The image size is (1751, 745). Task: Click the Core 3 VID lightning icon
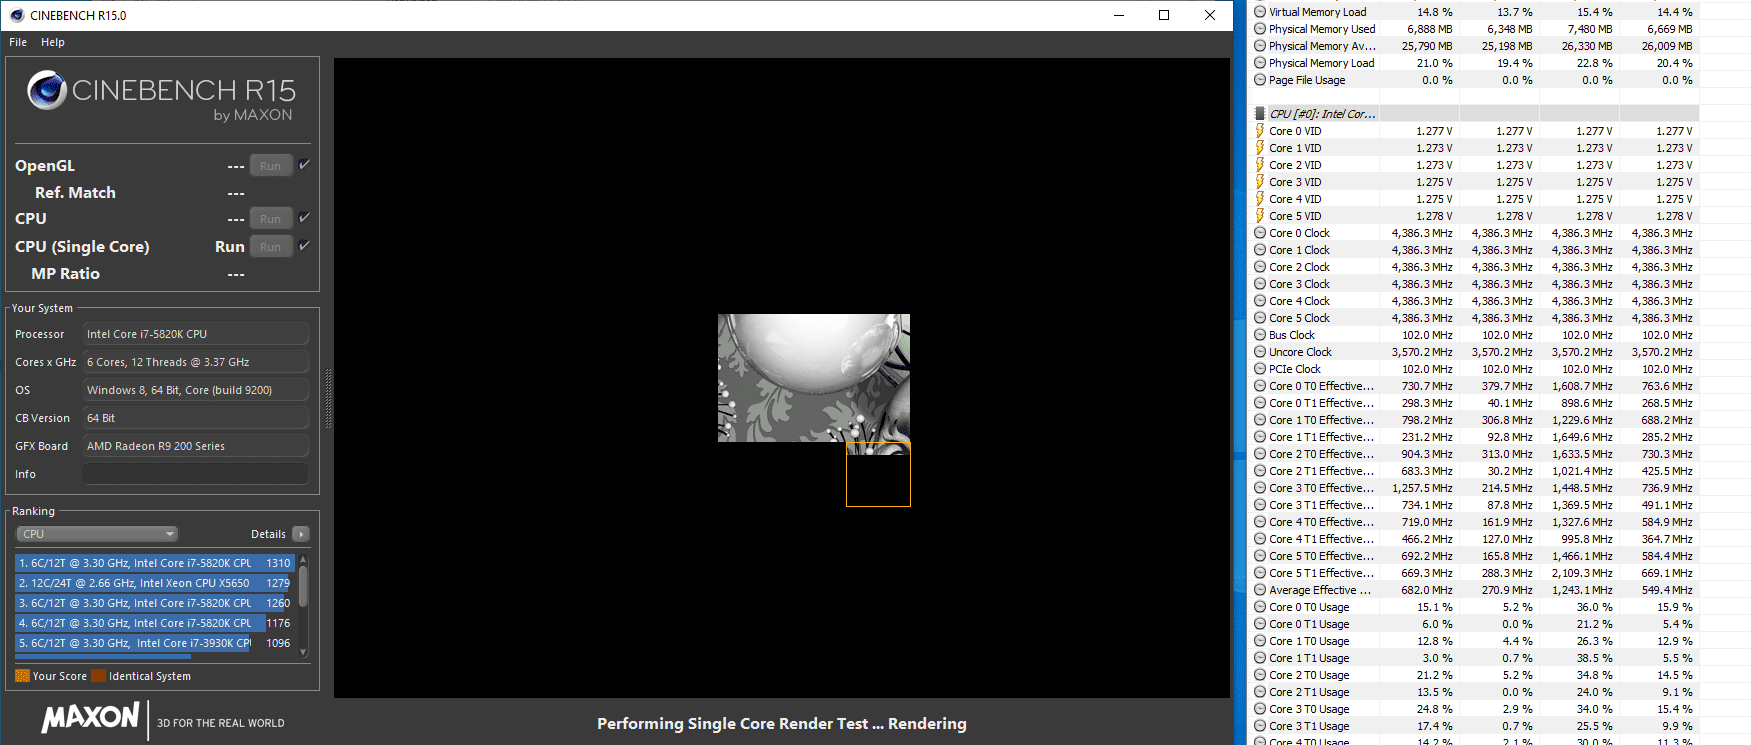(x=1260, y=182)
